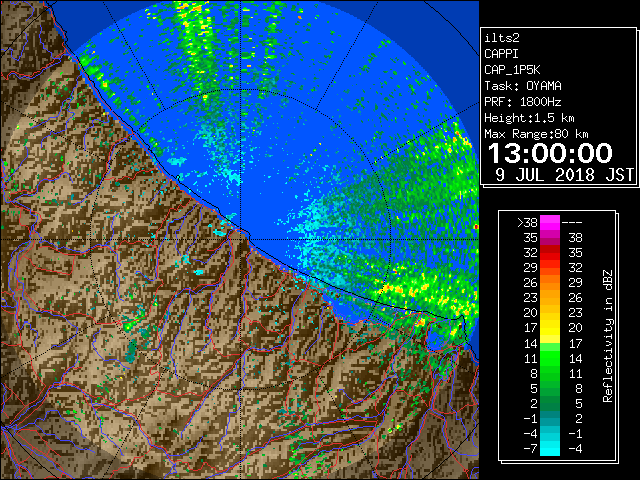The image size is (640, 480).
Task: Click the CAP_1P5K text
Action: [x=512, y=70]
